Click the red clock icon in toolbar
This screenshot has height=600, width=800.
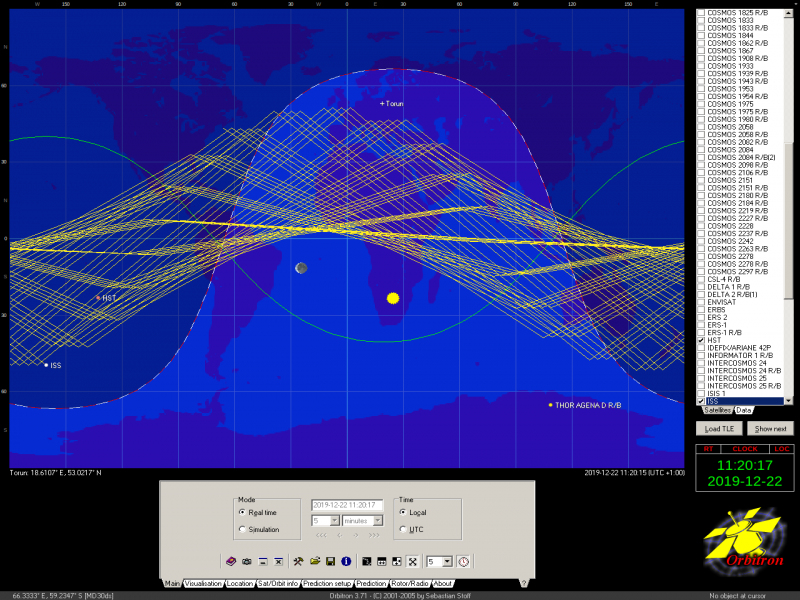464,562
